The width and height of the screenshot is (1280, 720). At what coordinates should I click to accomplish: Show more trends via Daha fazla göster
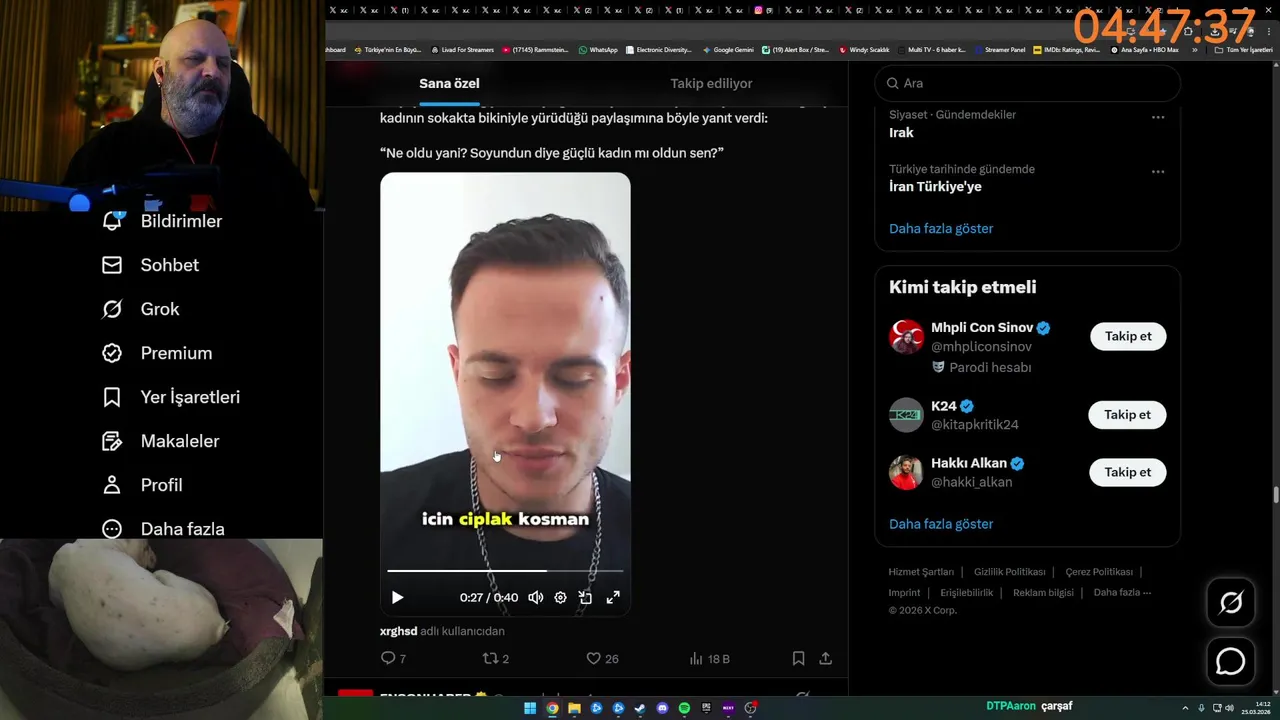pyautogui.click(x=941, y=228)
